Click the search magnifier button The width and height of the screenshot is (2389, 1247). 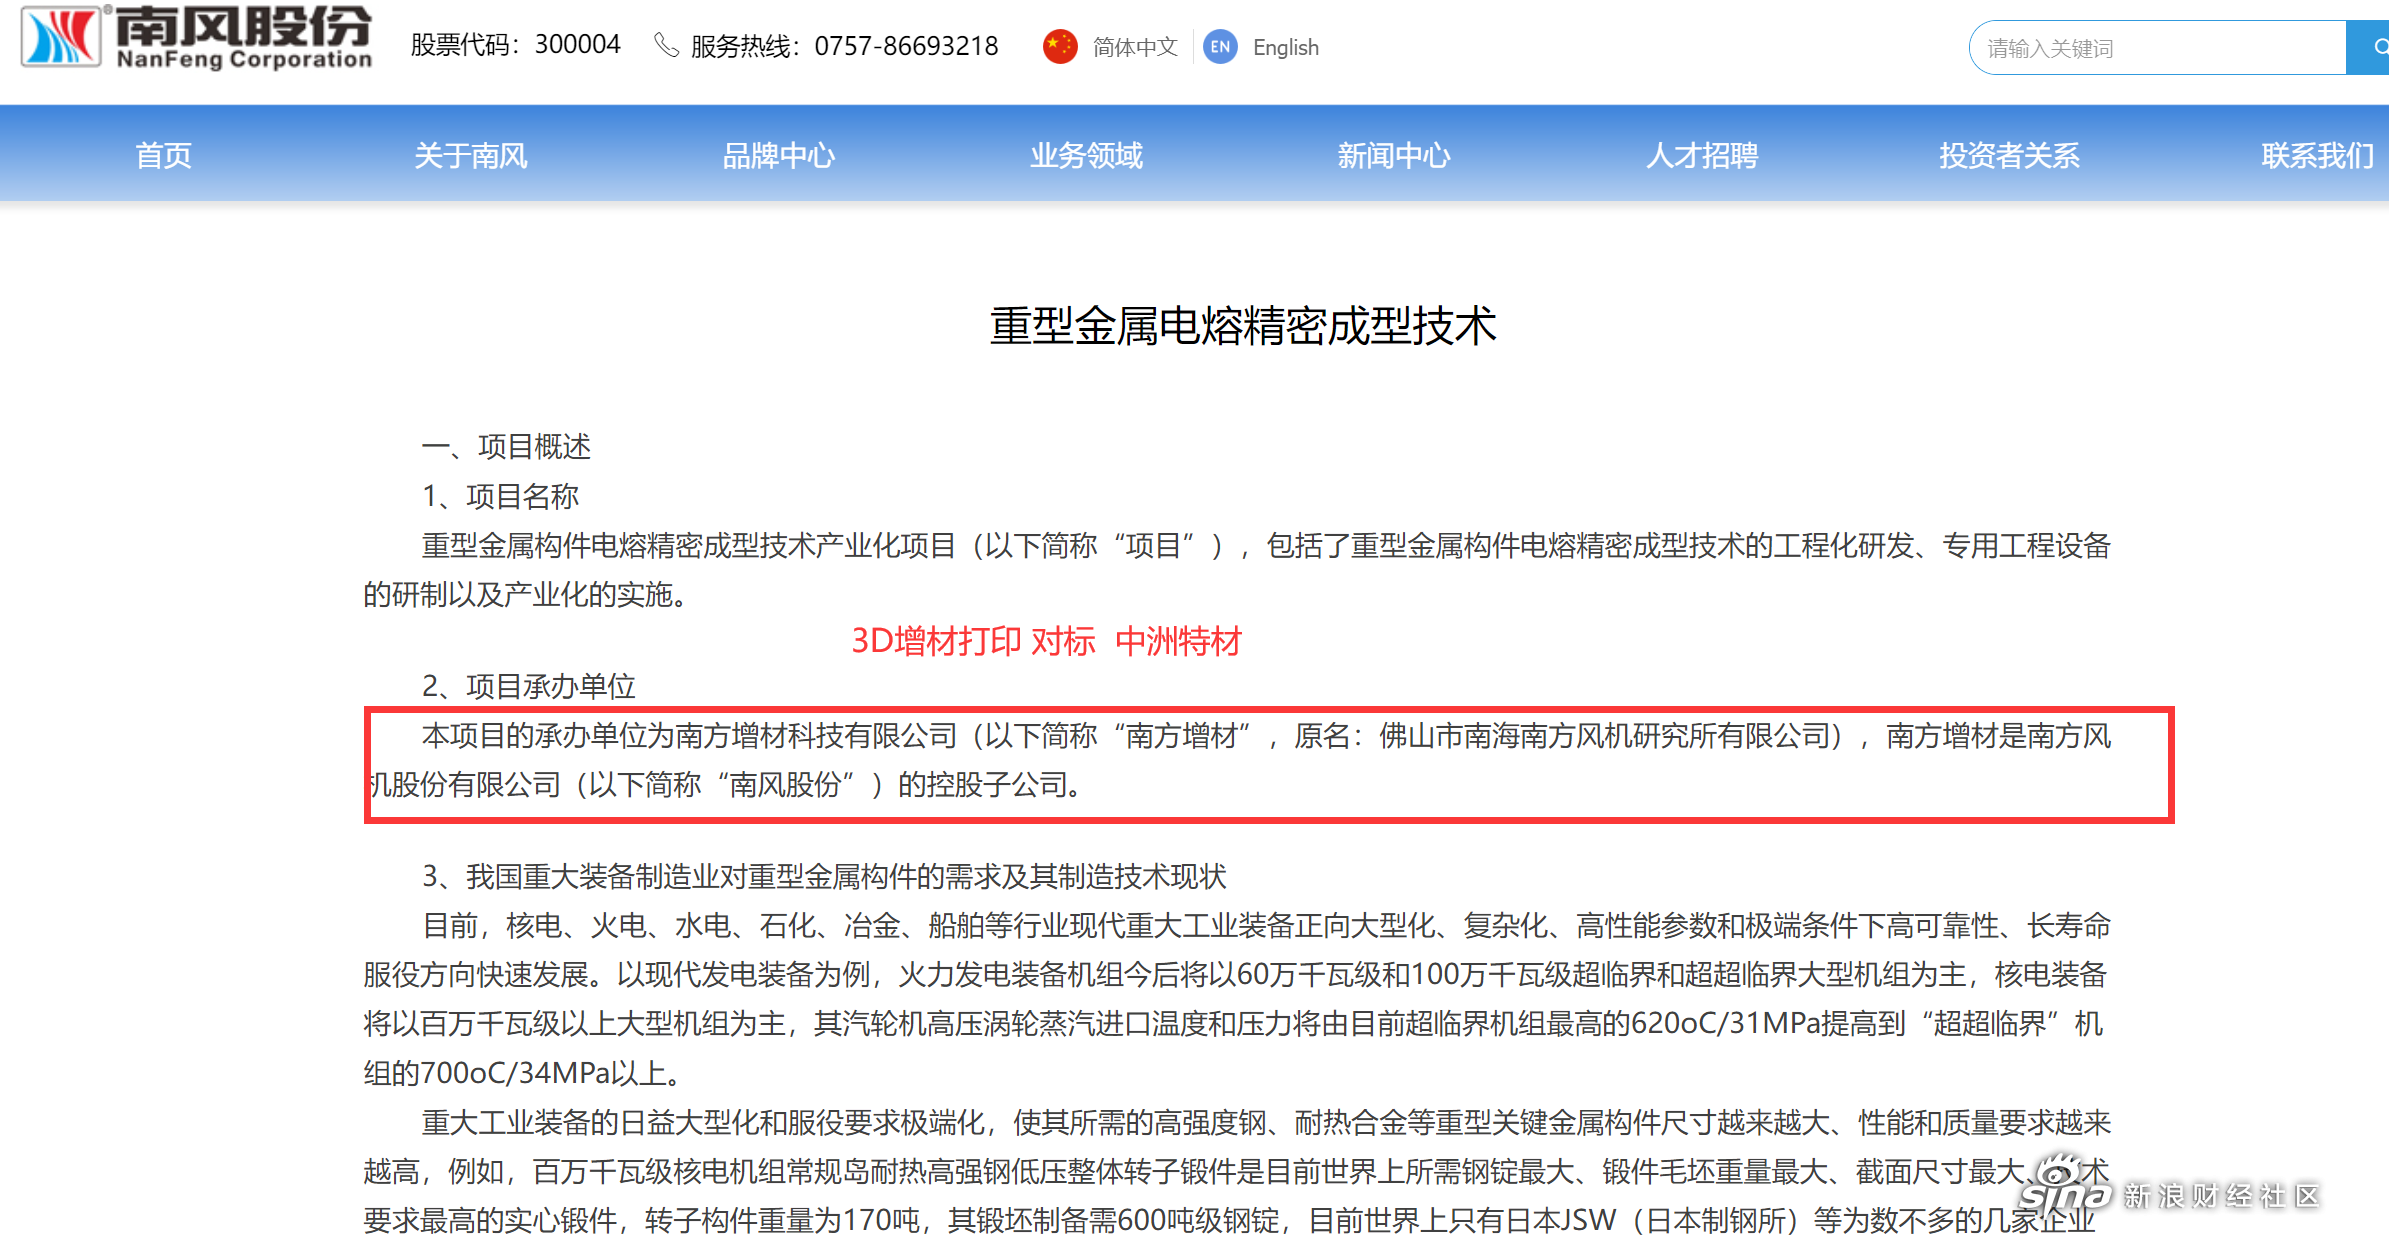(2370, 47)
